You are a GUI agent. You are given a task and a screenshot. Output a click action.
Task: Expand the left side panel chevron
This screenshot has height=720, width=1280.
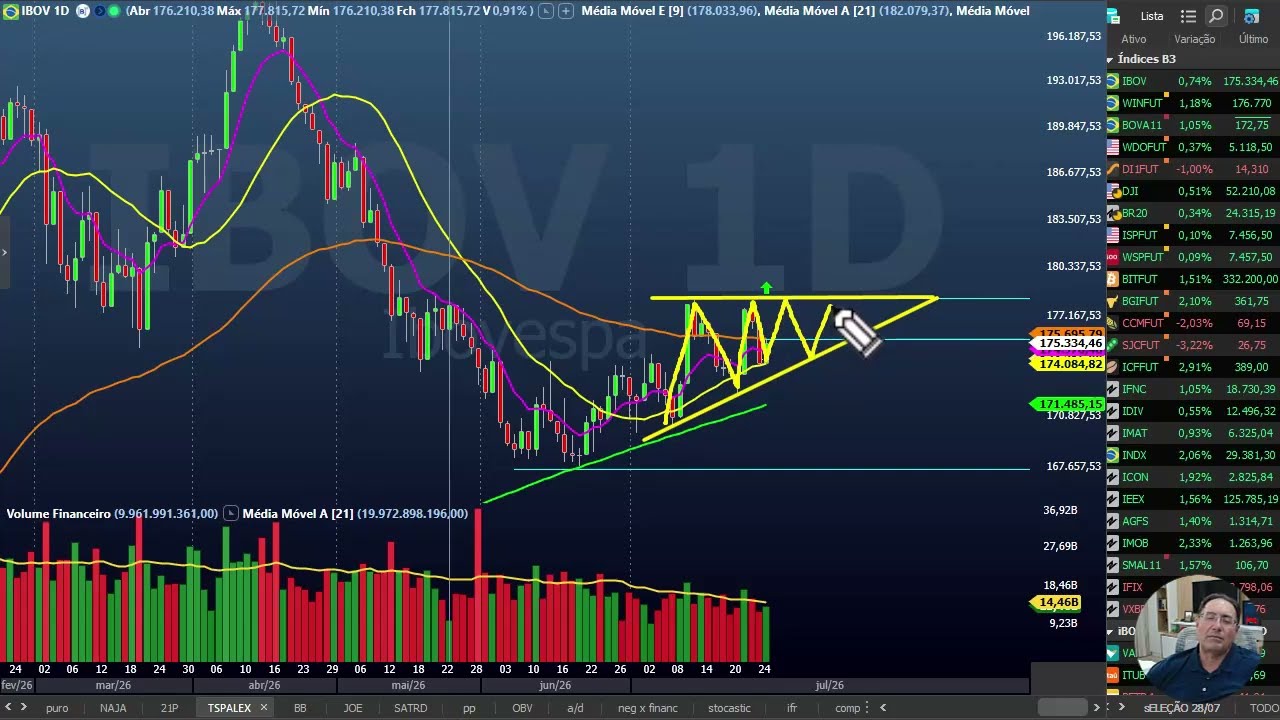point(4,252)
